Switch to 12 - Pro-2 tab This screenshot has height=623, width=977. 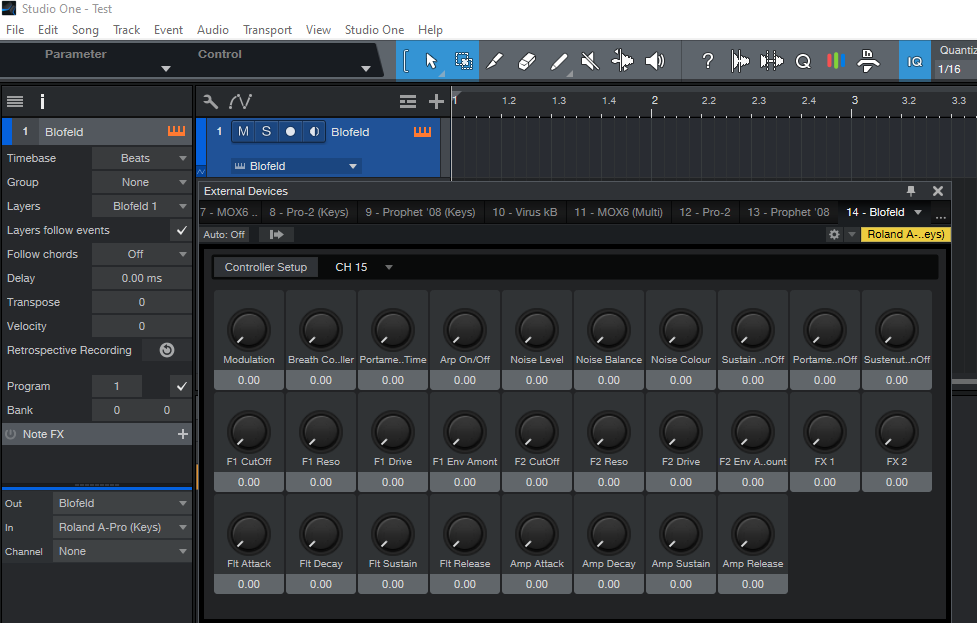point(705,212)
